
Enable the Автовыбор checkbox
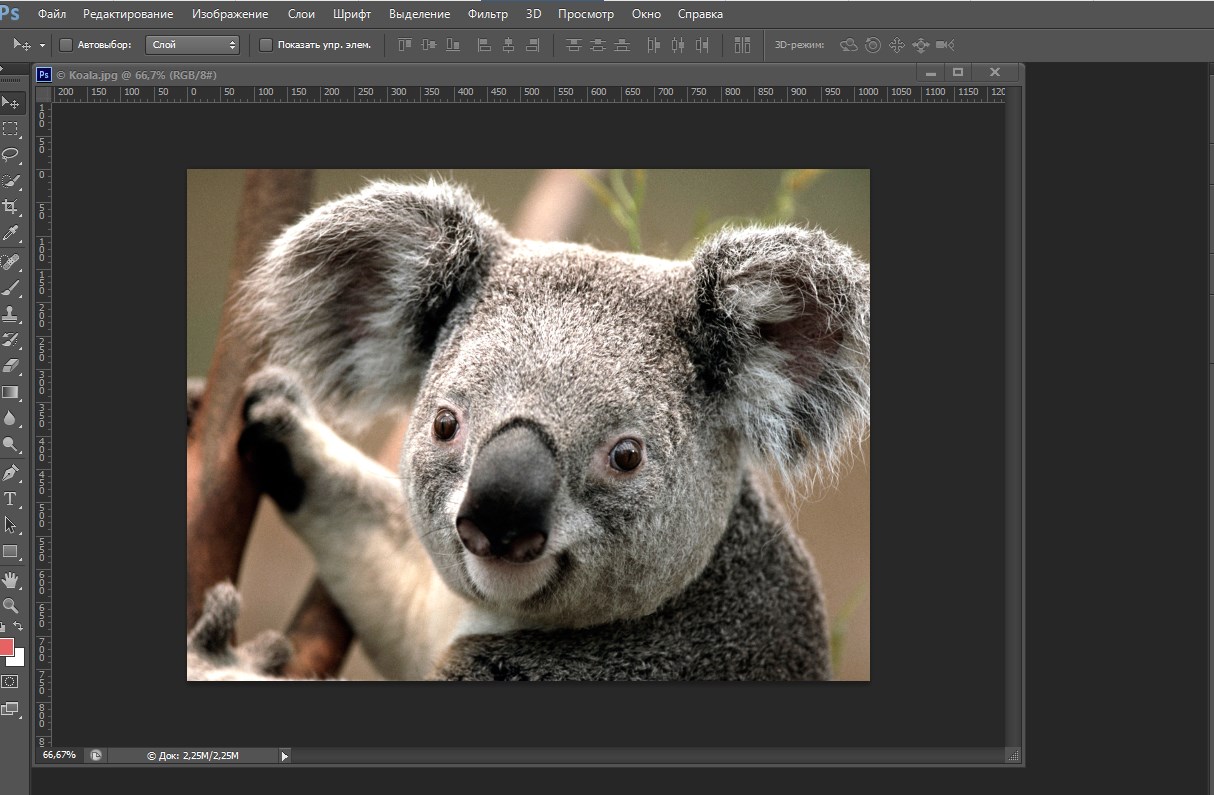[66, 45]
